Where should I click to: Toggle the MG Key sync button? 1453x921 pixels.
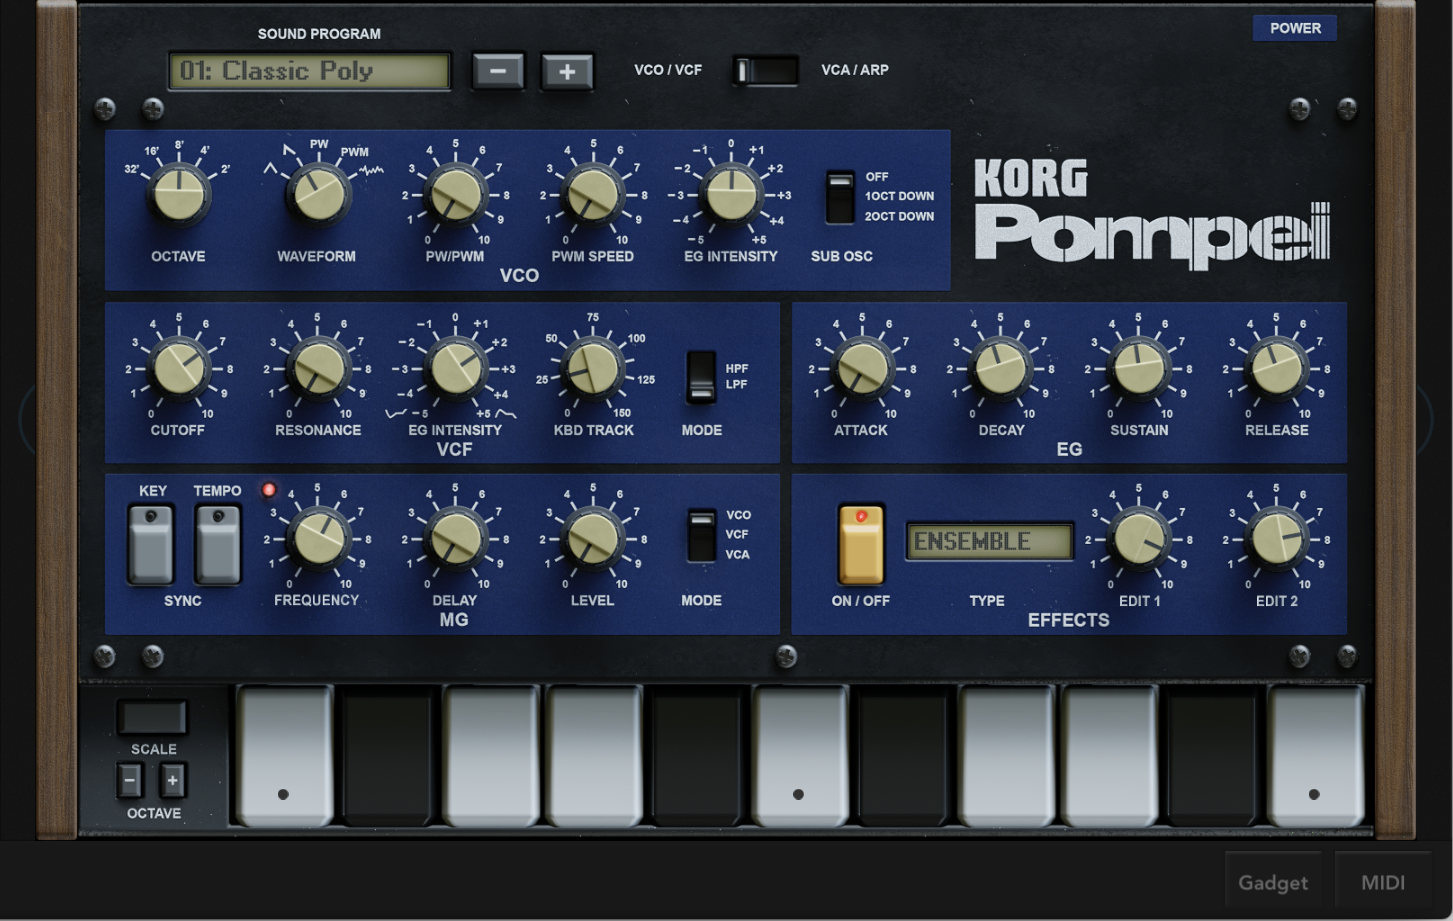click(x=151, y=543)
